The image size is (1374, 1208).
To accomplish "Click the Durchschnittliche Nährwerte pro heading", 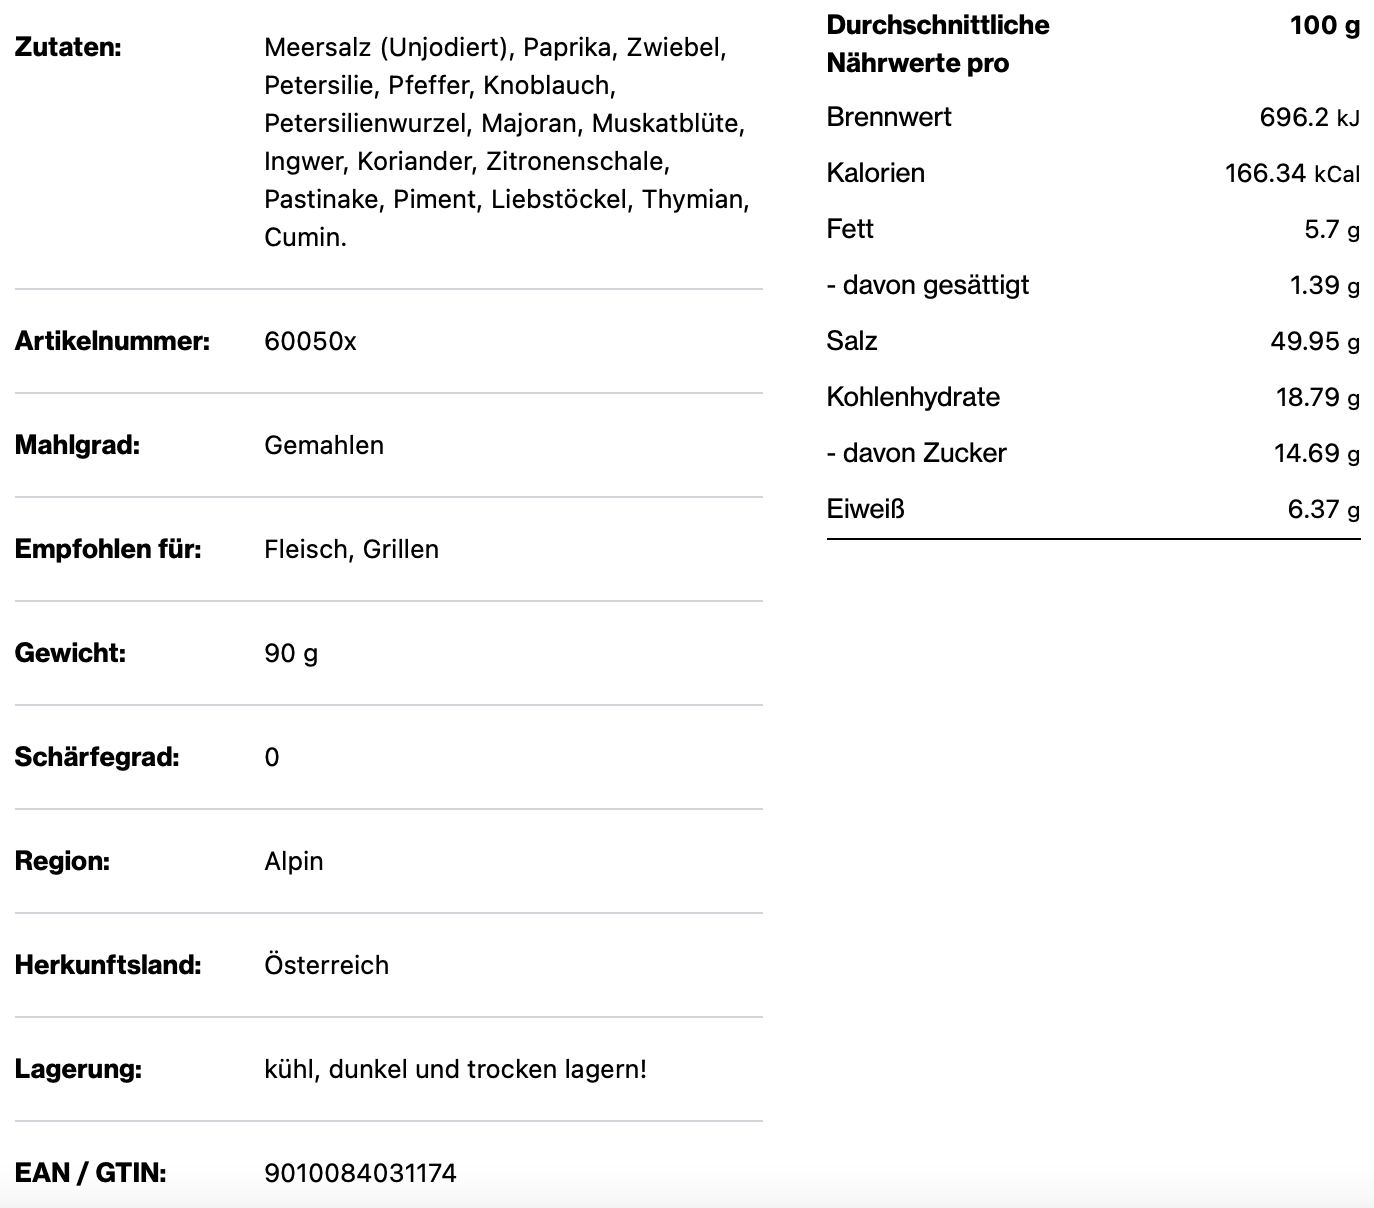I will tap(937, 44).
